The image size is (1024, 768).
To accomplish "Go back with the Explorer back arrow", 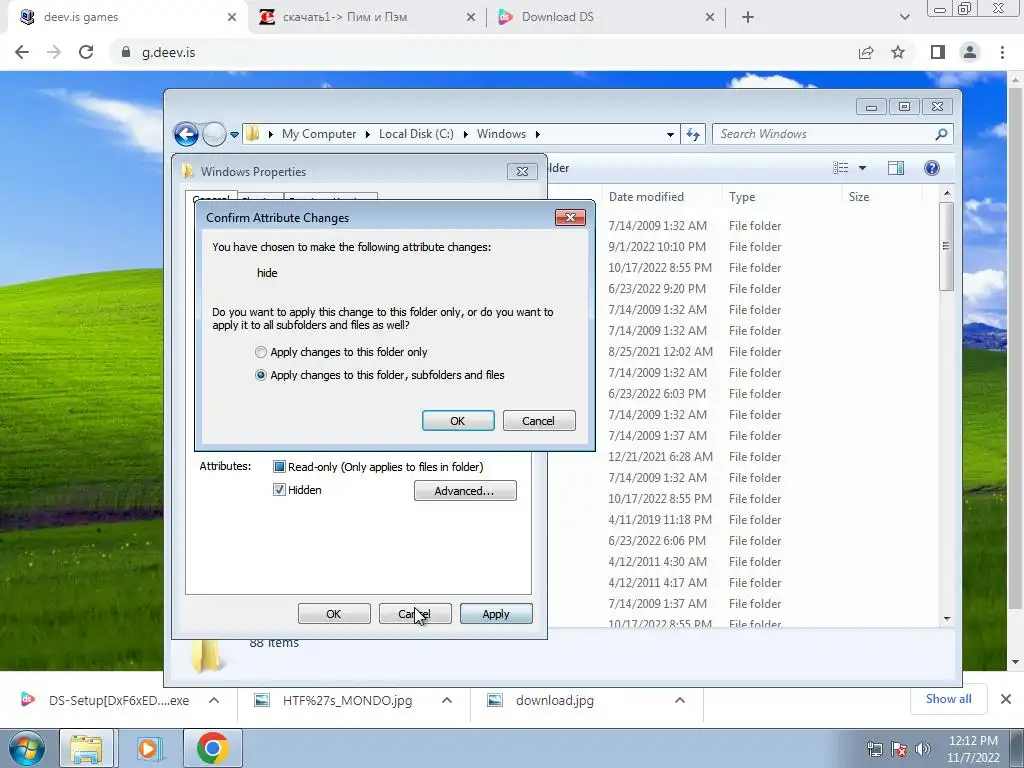I will pyautogui.click(x=186, y=134).
